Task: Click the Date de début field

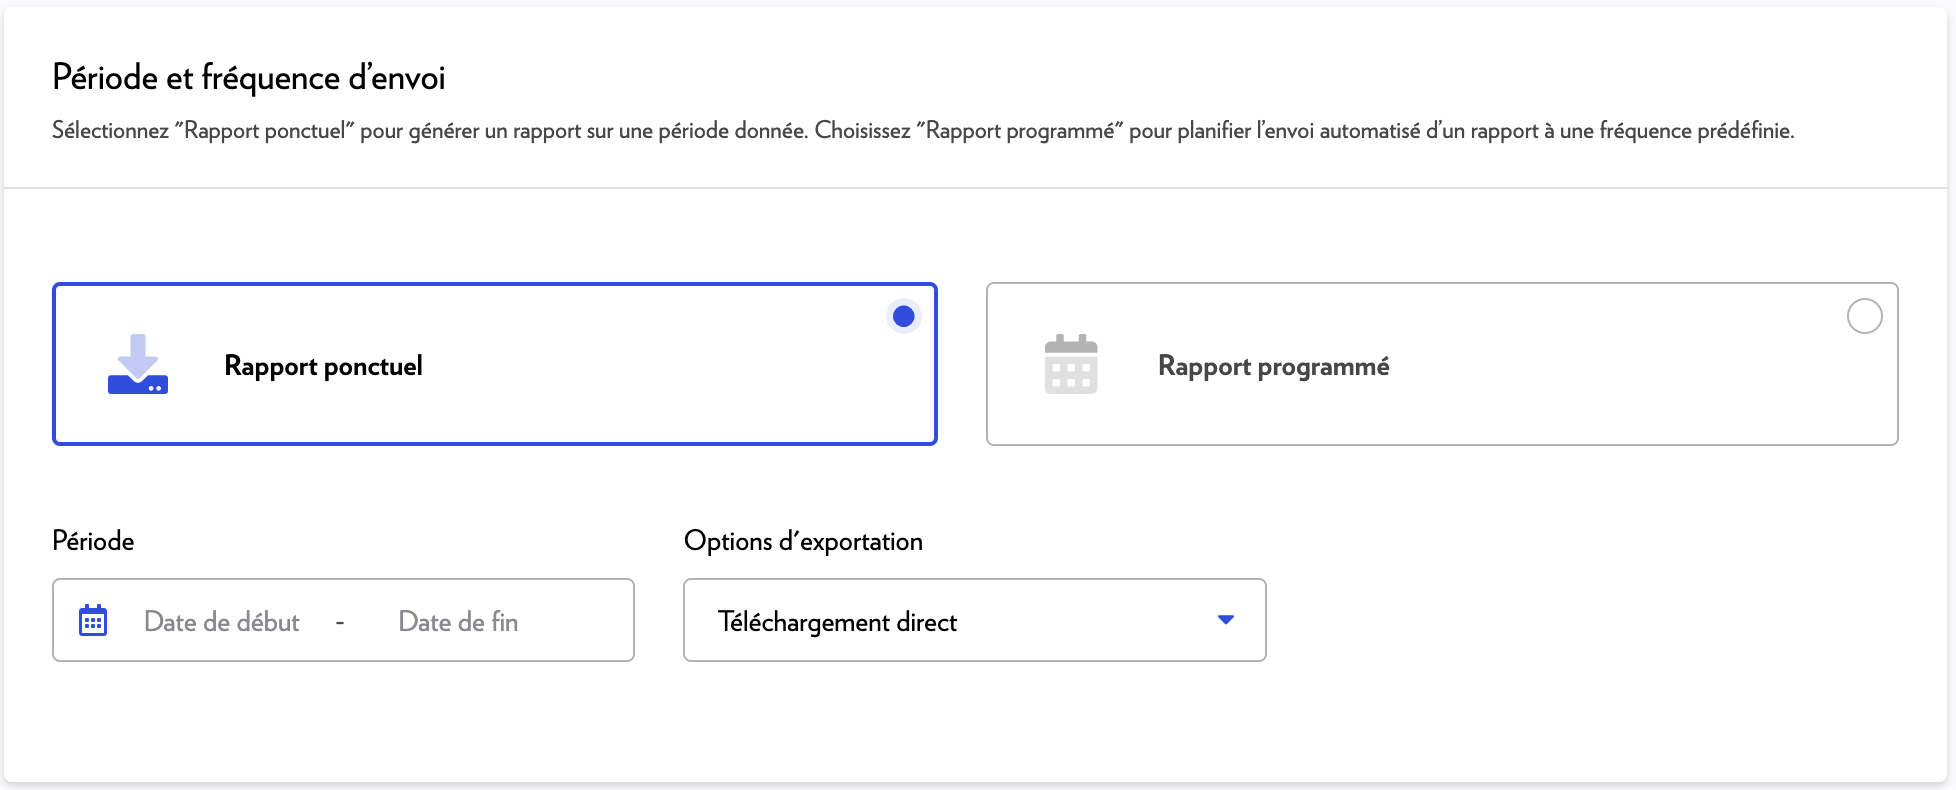Action: point(222,622)
